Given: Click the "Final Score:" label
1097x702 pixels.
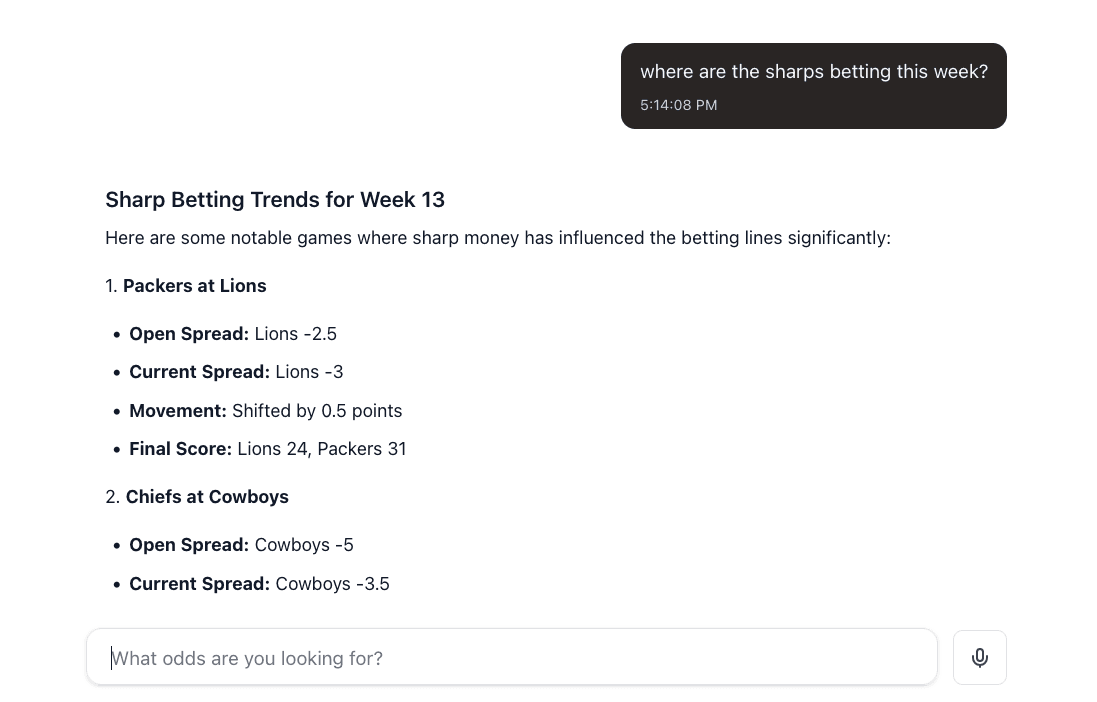Looking at the screenshot, I should (x=180, y=449).
